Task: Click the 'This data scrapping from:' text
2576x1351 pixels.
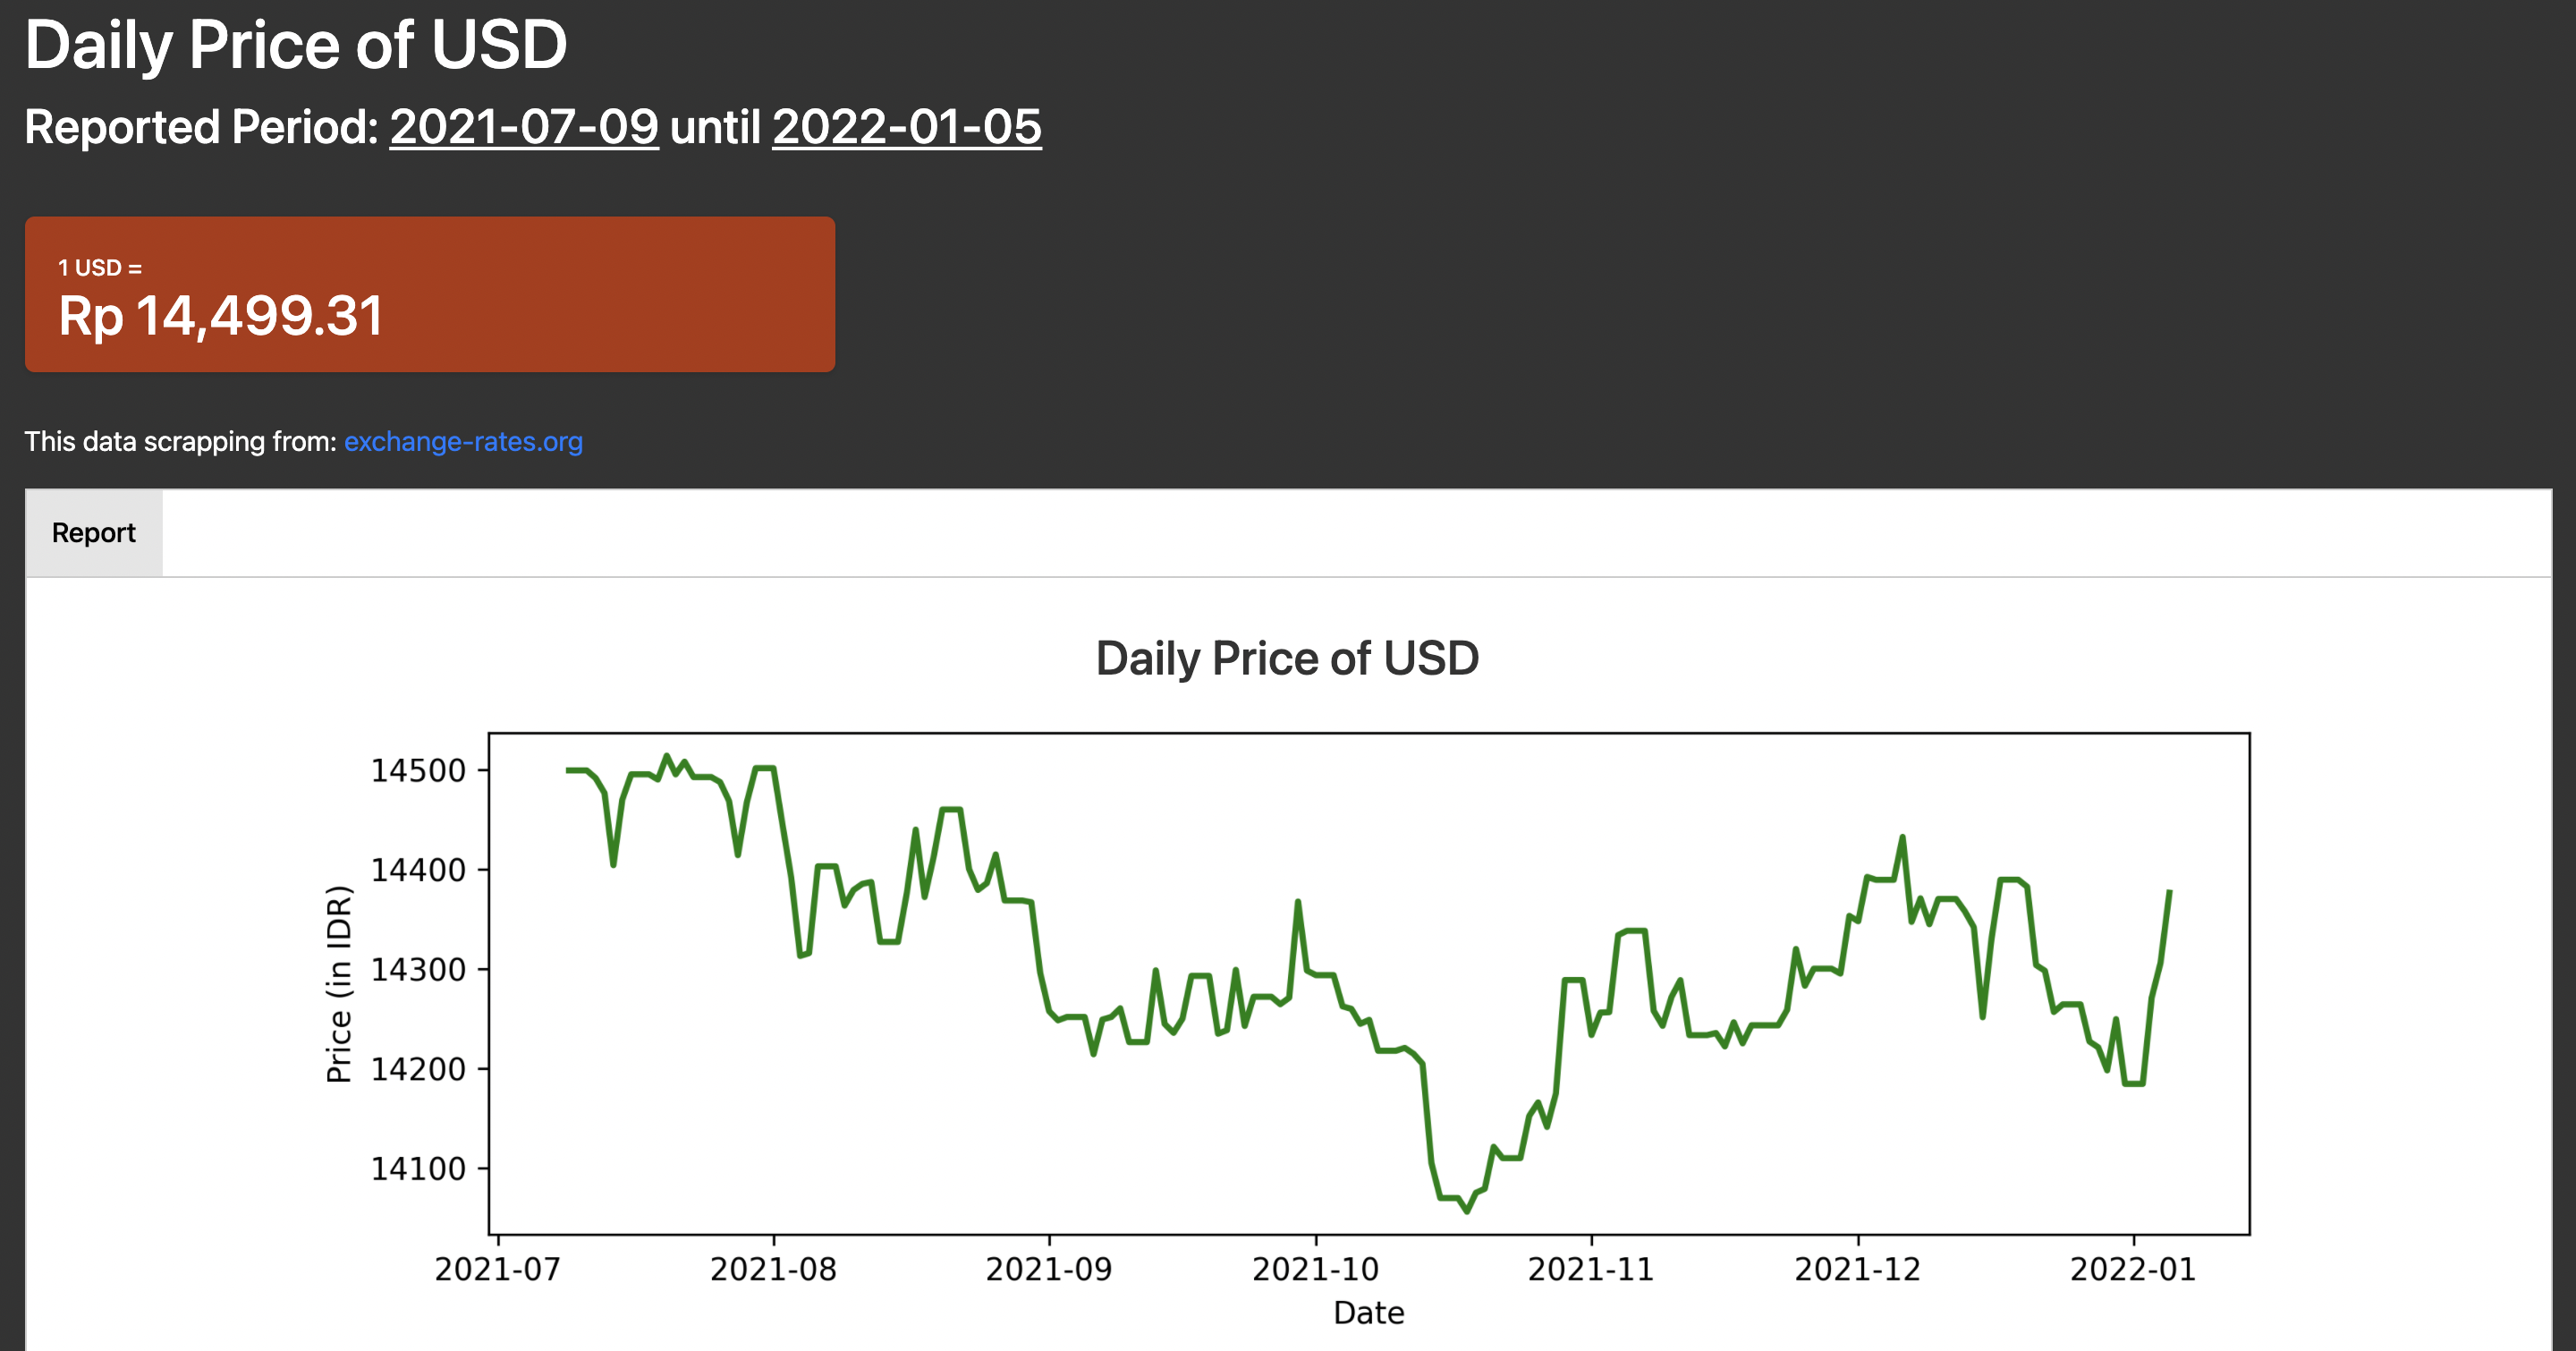Action: [x=180, y=441]
